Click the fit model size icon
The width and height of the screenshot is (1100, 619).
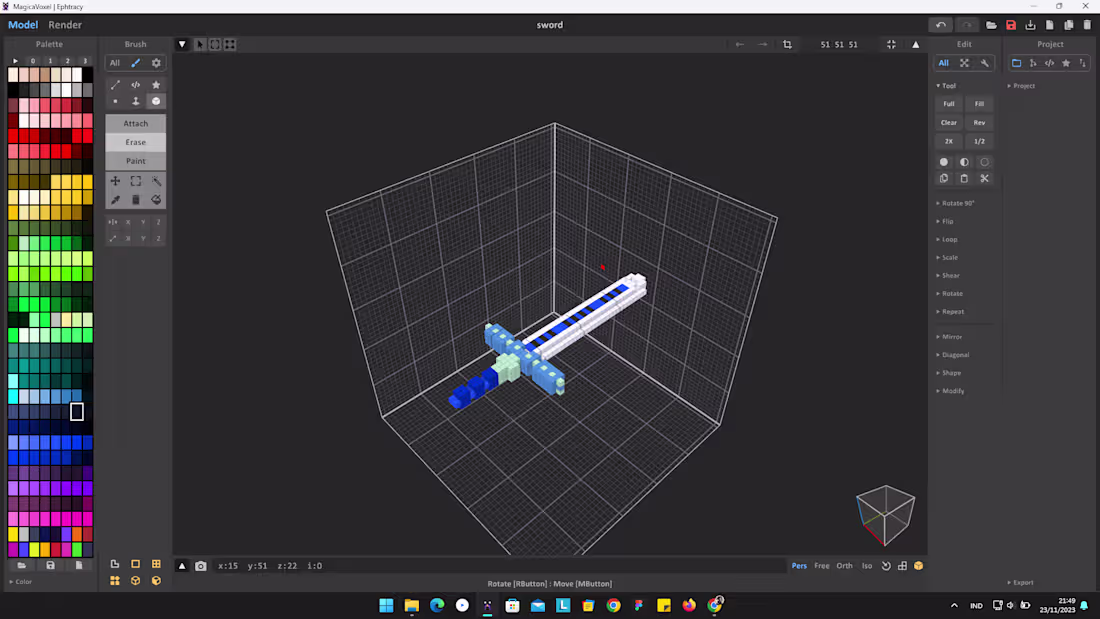891,44
